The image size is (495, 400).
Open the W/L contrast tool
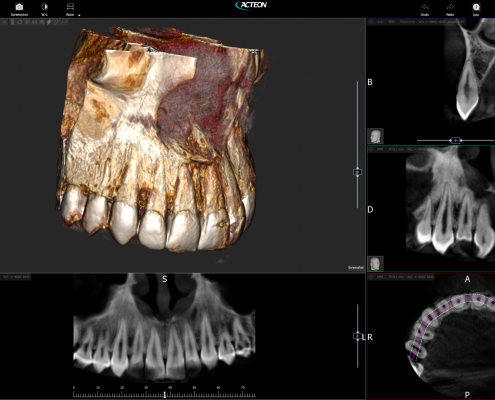pos(44,7)
